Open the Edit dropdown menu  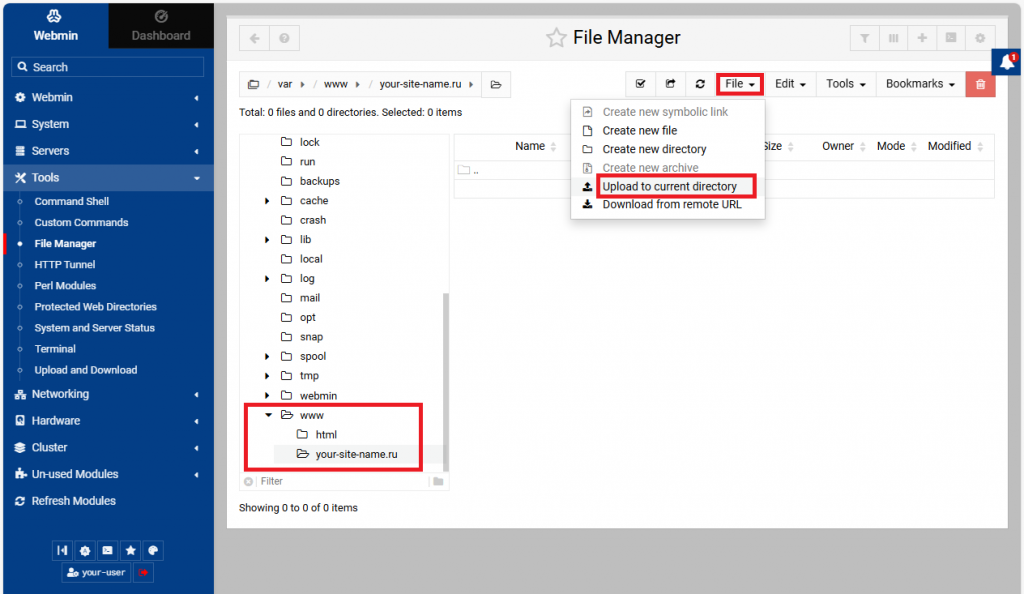click(790, 84)
